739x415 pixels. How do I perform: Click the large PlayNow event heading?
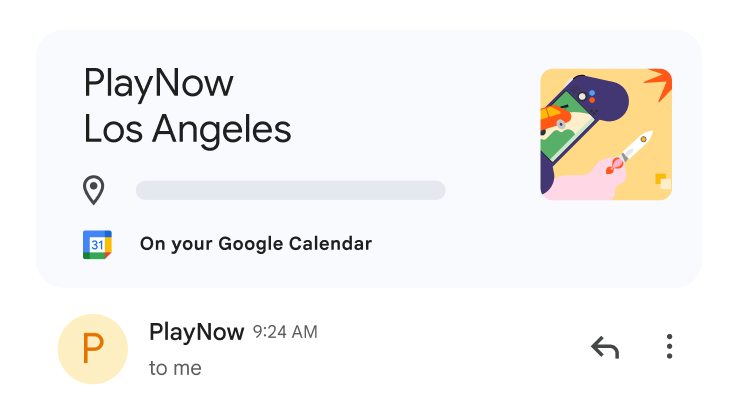click(x=158, y=82)
